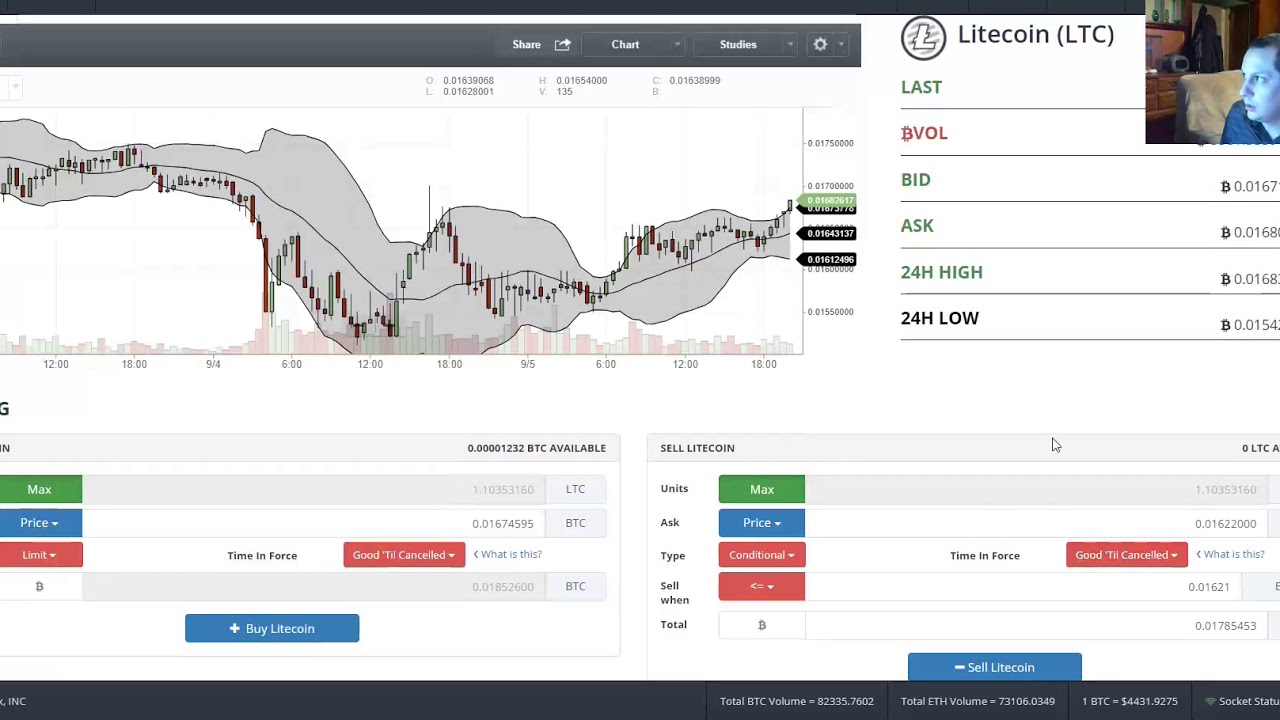The height and width of the screenshot is (720, 1280).
Task: Click the bid price field 0.01674595
Action: (313, 523)
